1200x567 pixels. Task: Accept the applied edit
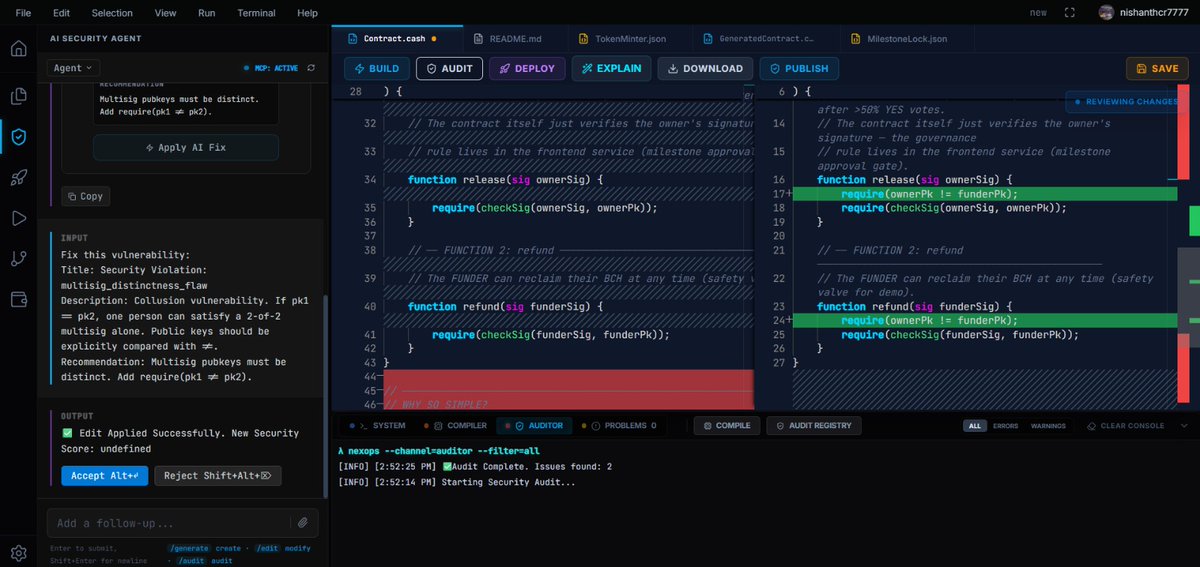tap(104, 476)
